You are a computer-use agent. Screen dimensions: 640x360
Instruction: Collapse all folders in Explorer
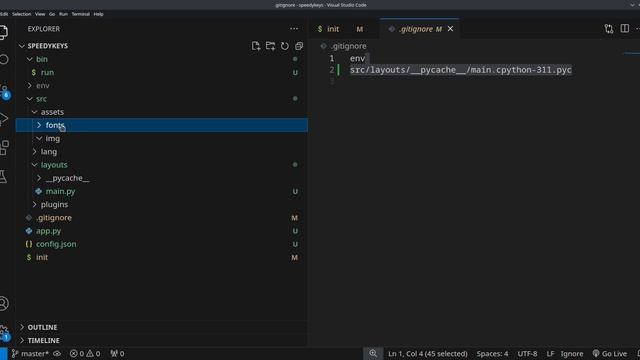299,46
